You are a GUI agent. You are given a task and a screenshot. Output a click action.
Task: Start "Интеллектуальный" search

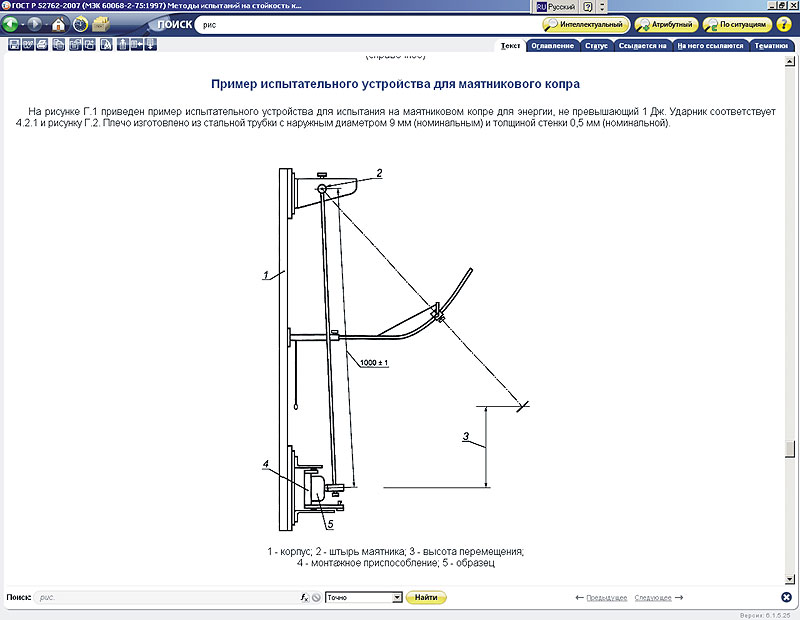point(586,24)
